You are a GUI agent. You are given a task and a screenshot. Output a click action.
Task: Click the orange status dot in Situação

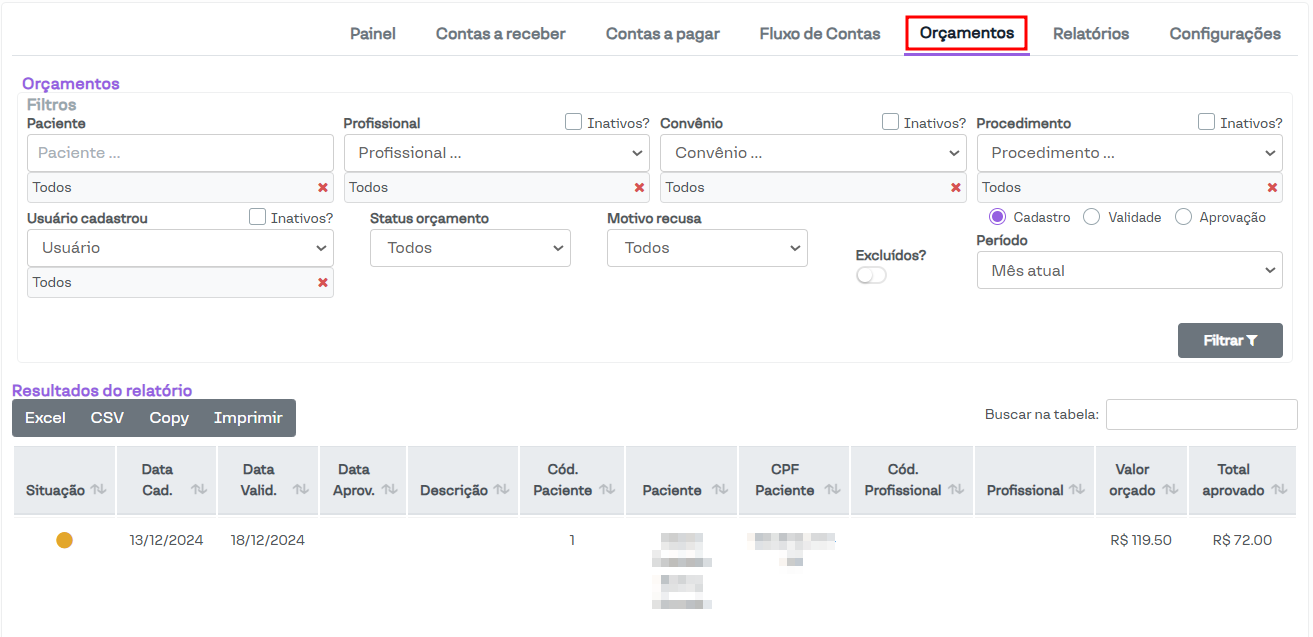[64, 540]
